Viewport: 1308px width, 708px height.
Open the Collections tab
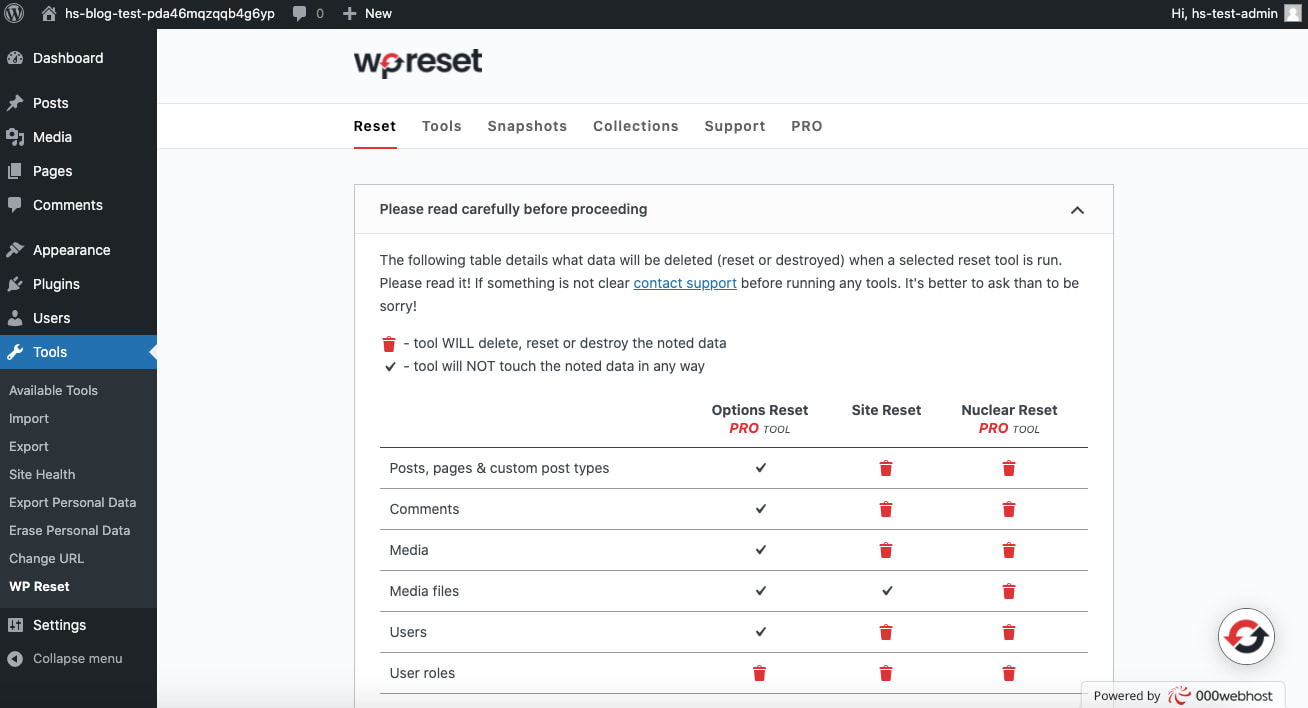635,126
